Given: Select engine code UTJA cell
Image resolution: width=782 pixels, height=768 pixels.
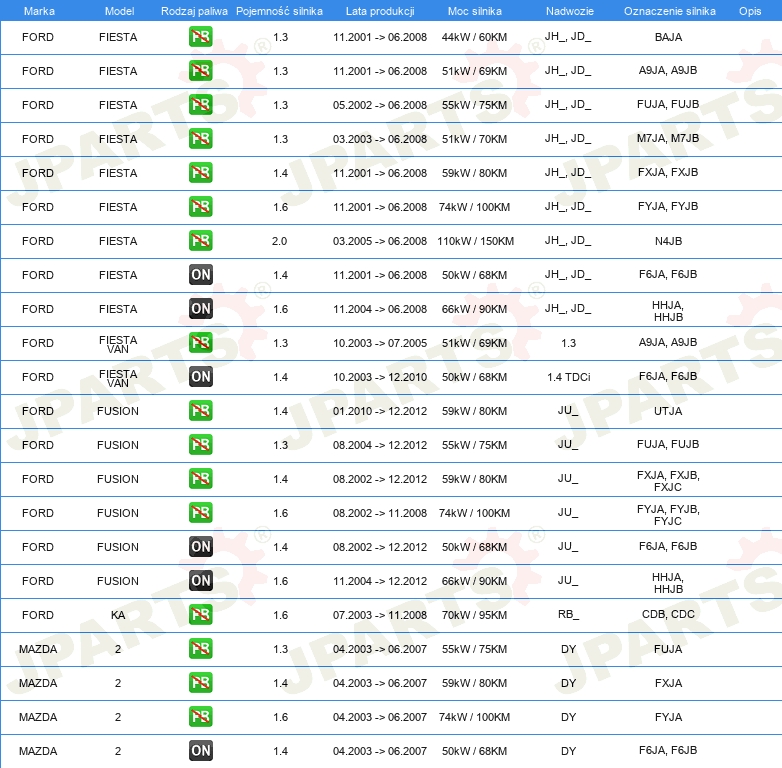Looking at the screenshot, I should coord(668,411).
